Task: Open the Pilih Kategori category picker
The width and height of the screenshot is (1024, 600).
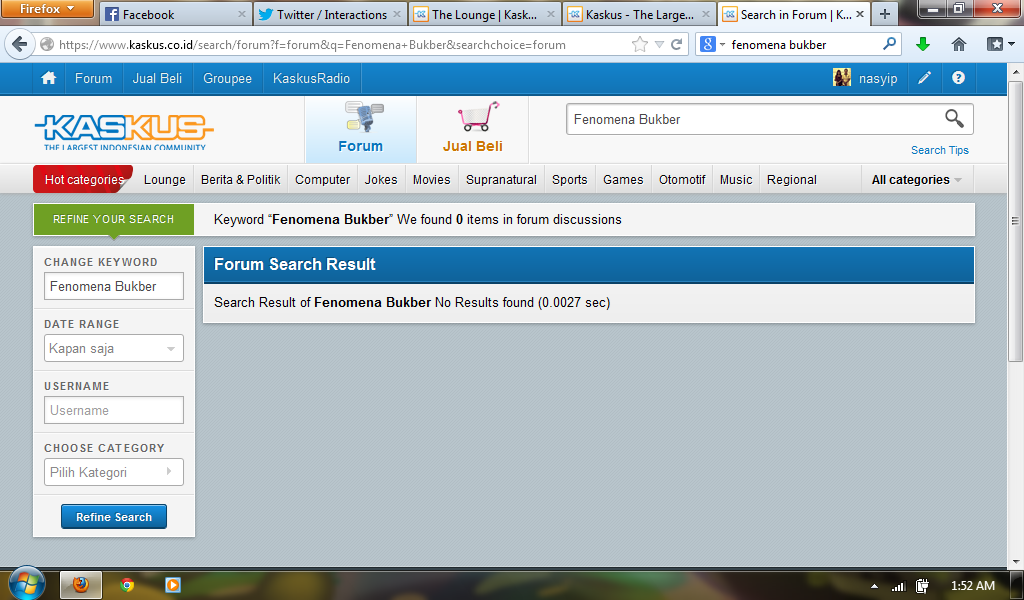Action: [x=114, y=472]
